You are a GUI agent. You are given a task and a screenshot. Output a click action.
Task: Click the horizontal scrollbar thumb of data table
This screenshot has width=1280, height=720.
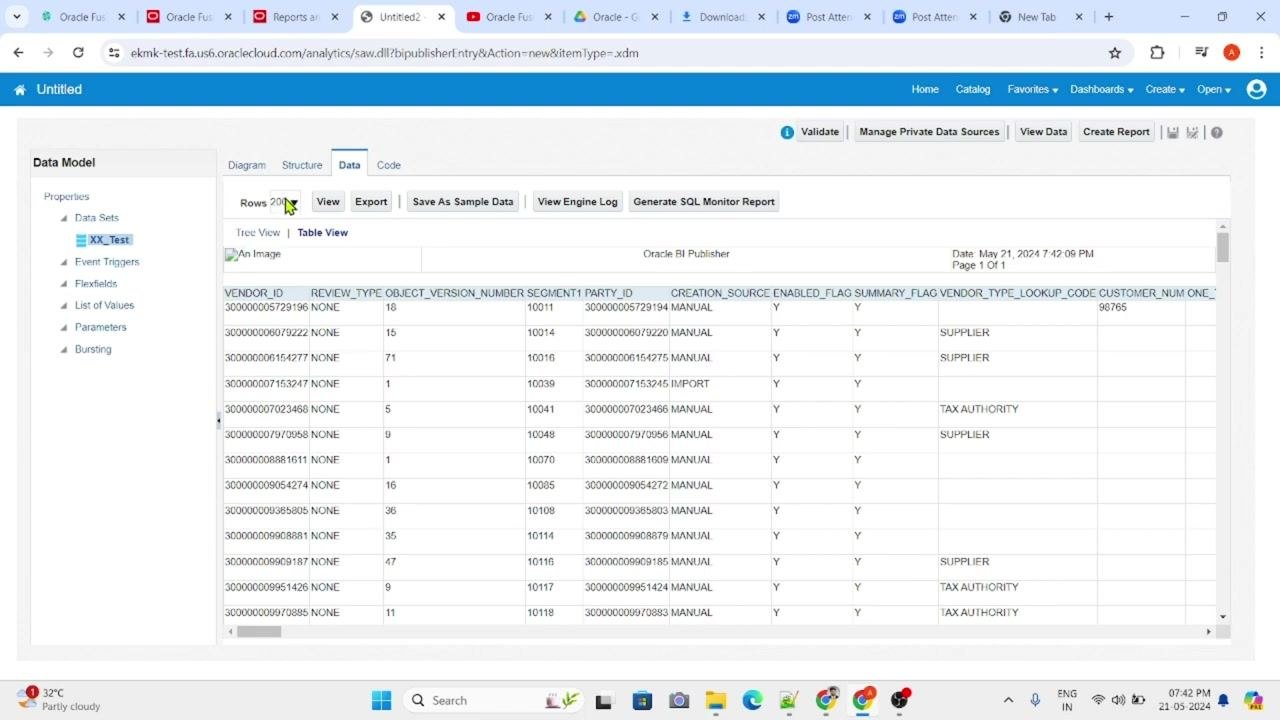click(259, 631)
